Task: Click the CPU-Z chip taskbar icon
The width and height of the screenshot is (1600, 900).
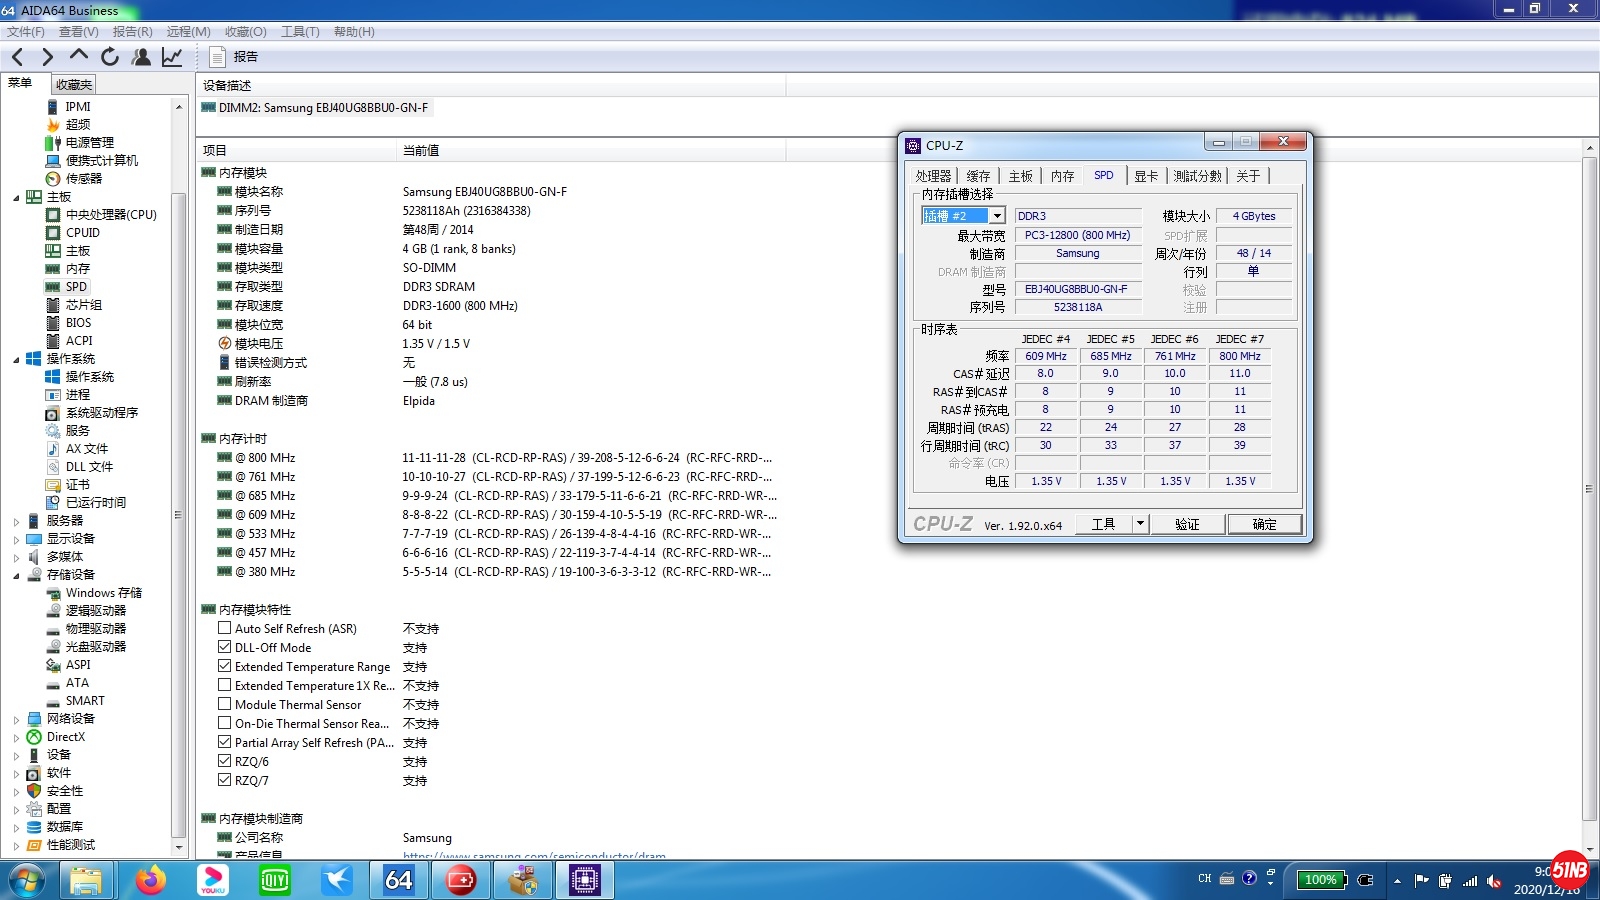Action: [x=585, y=880]
